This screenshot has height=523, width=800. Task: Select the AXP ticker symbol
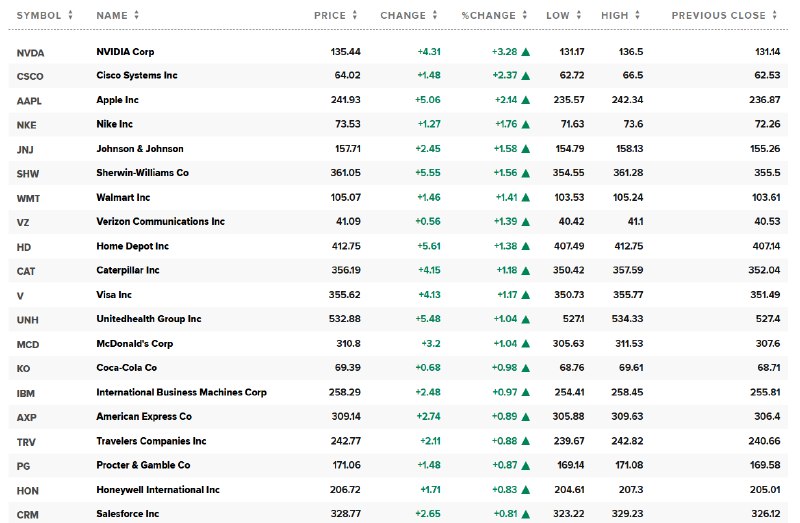[x=27, y=417]
